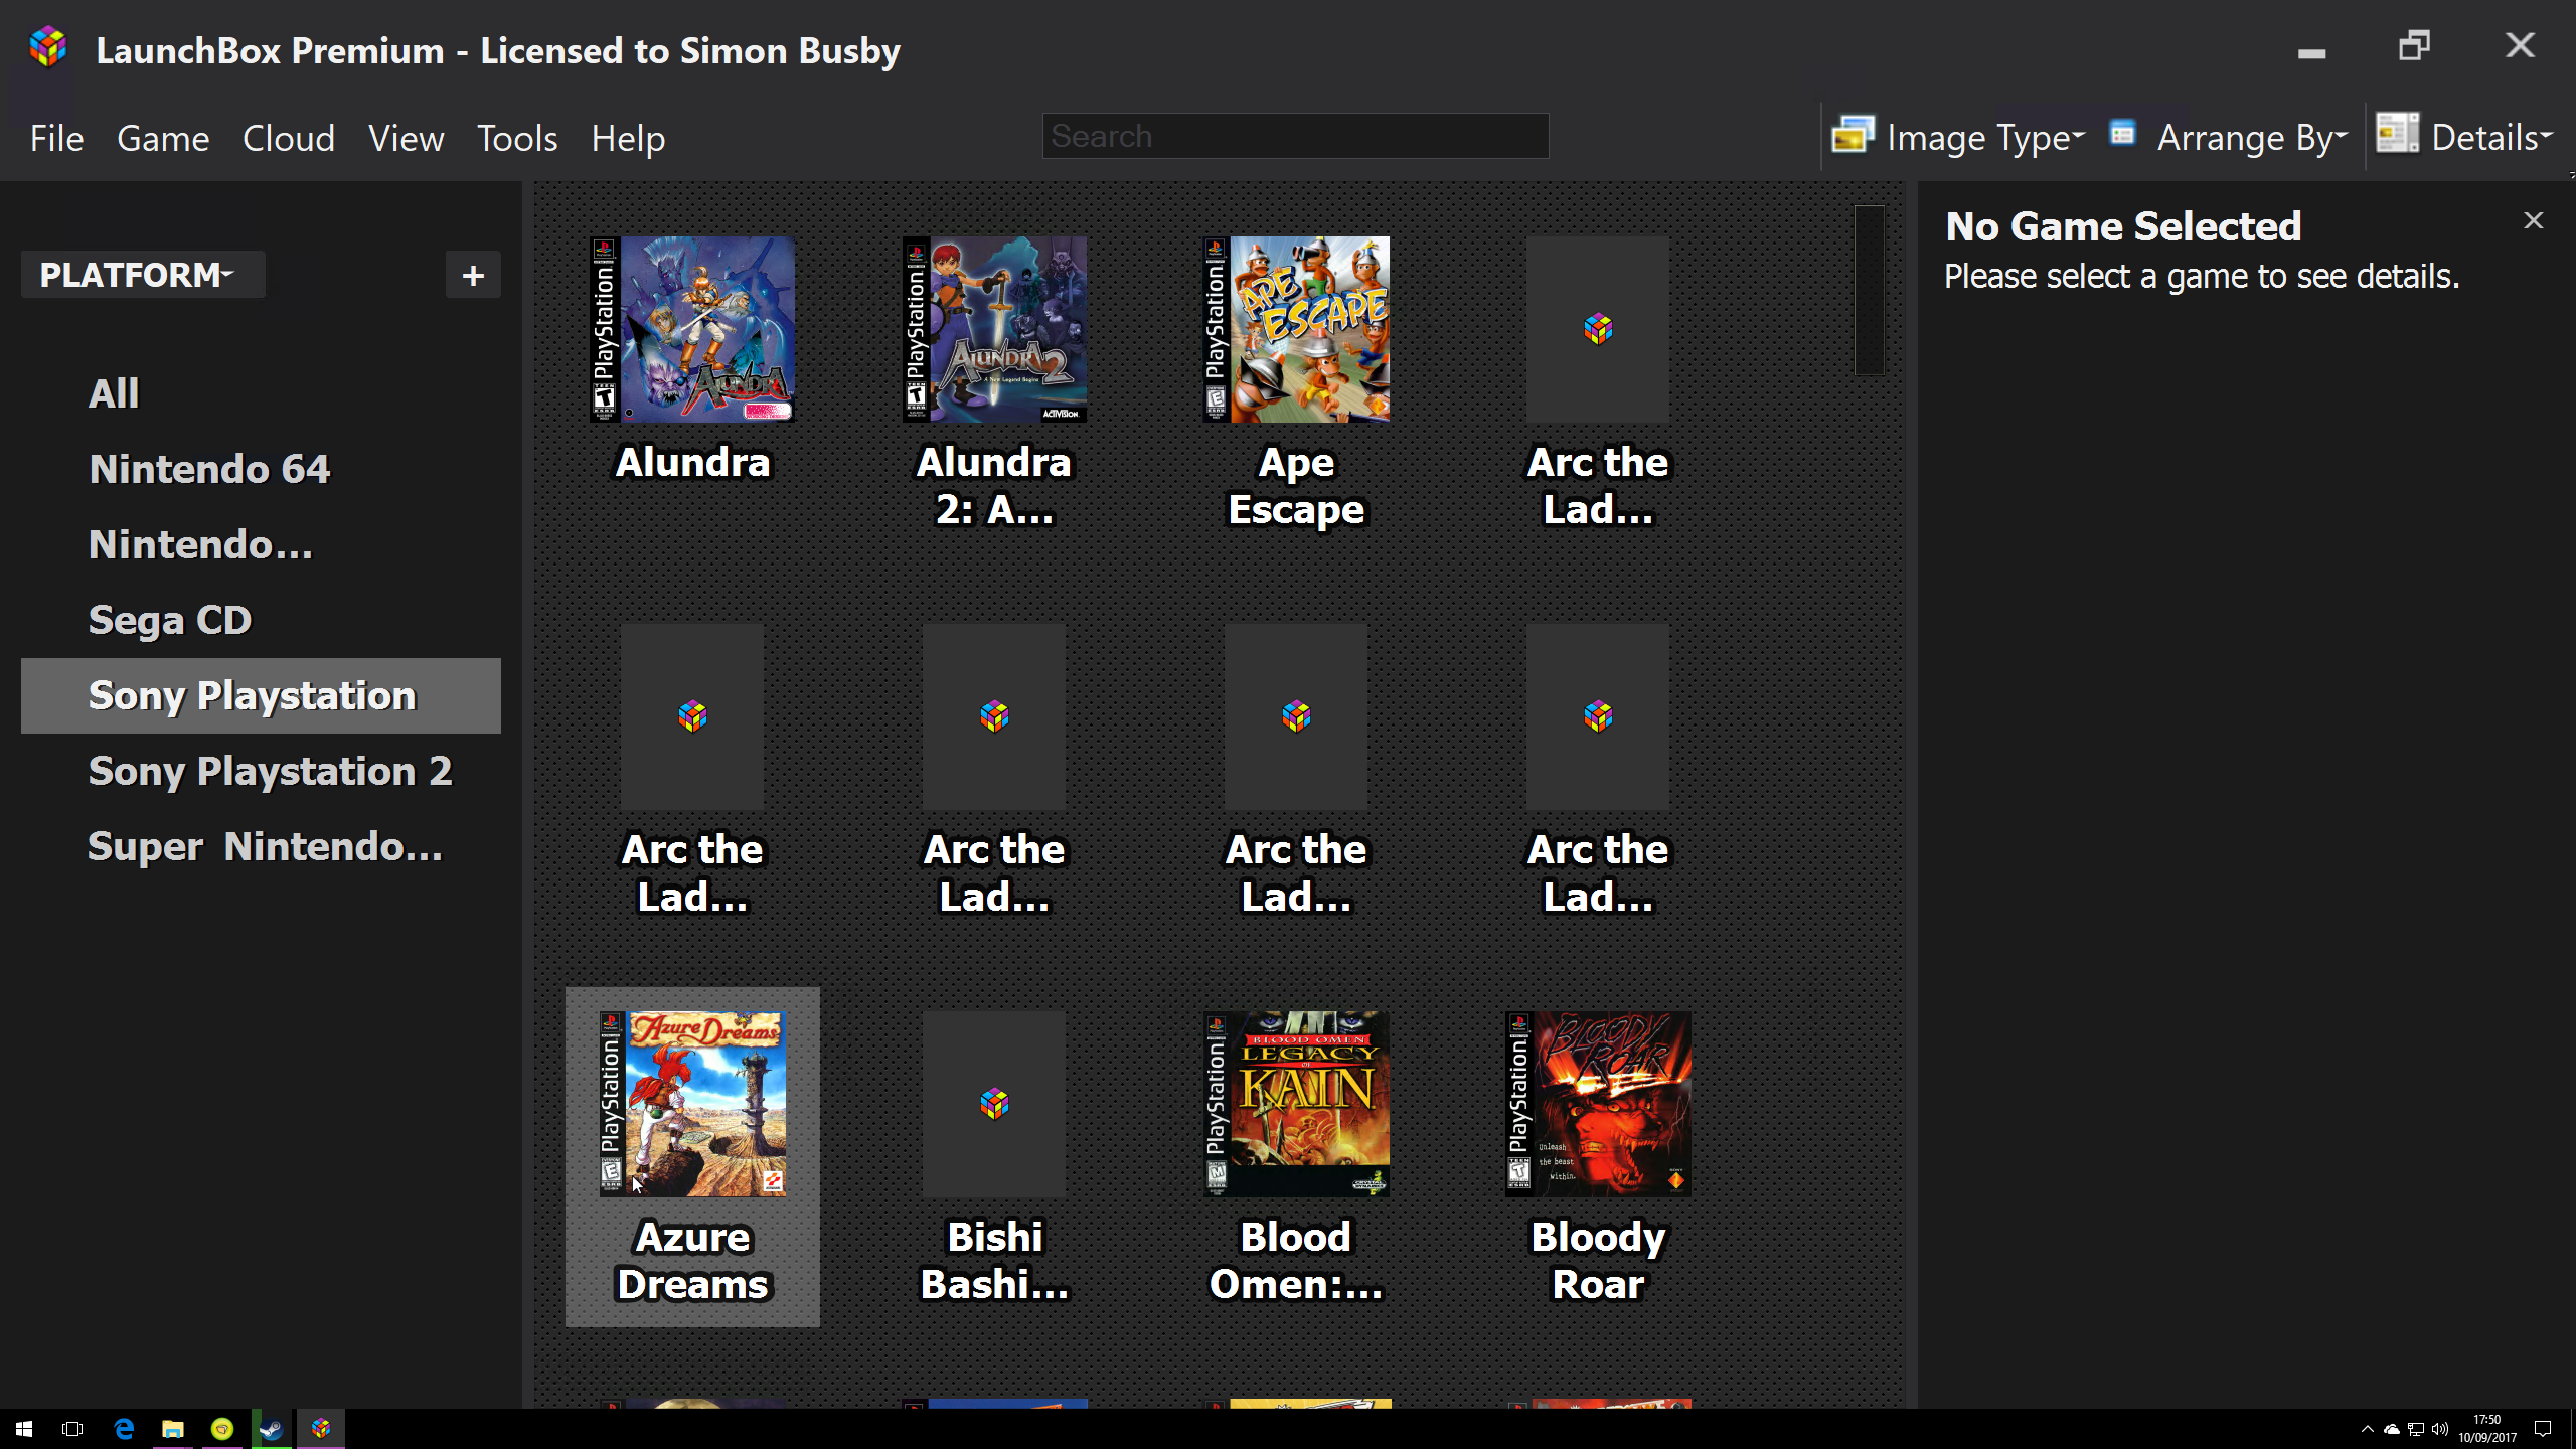Image resolution: width=2576 pixels, height=1449 pixels.
Task: Click the plus button to add platform
Action: [473, 275]
